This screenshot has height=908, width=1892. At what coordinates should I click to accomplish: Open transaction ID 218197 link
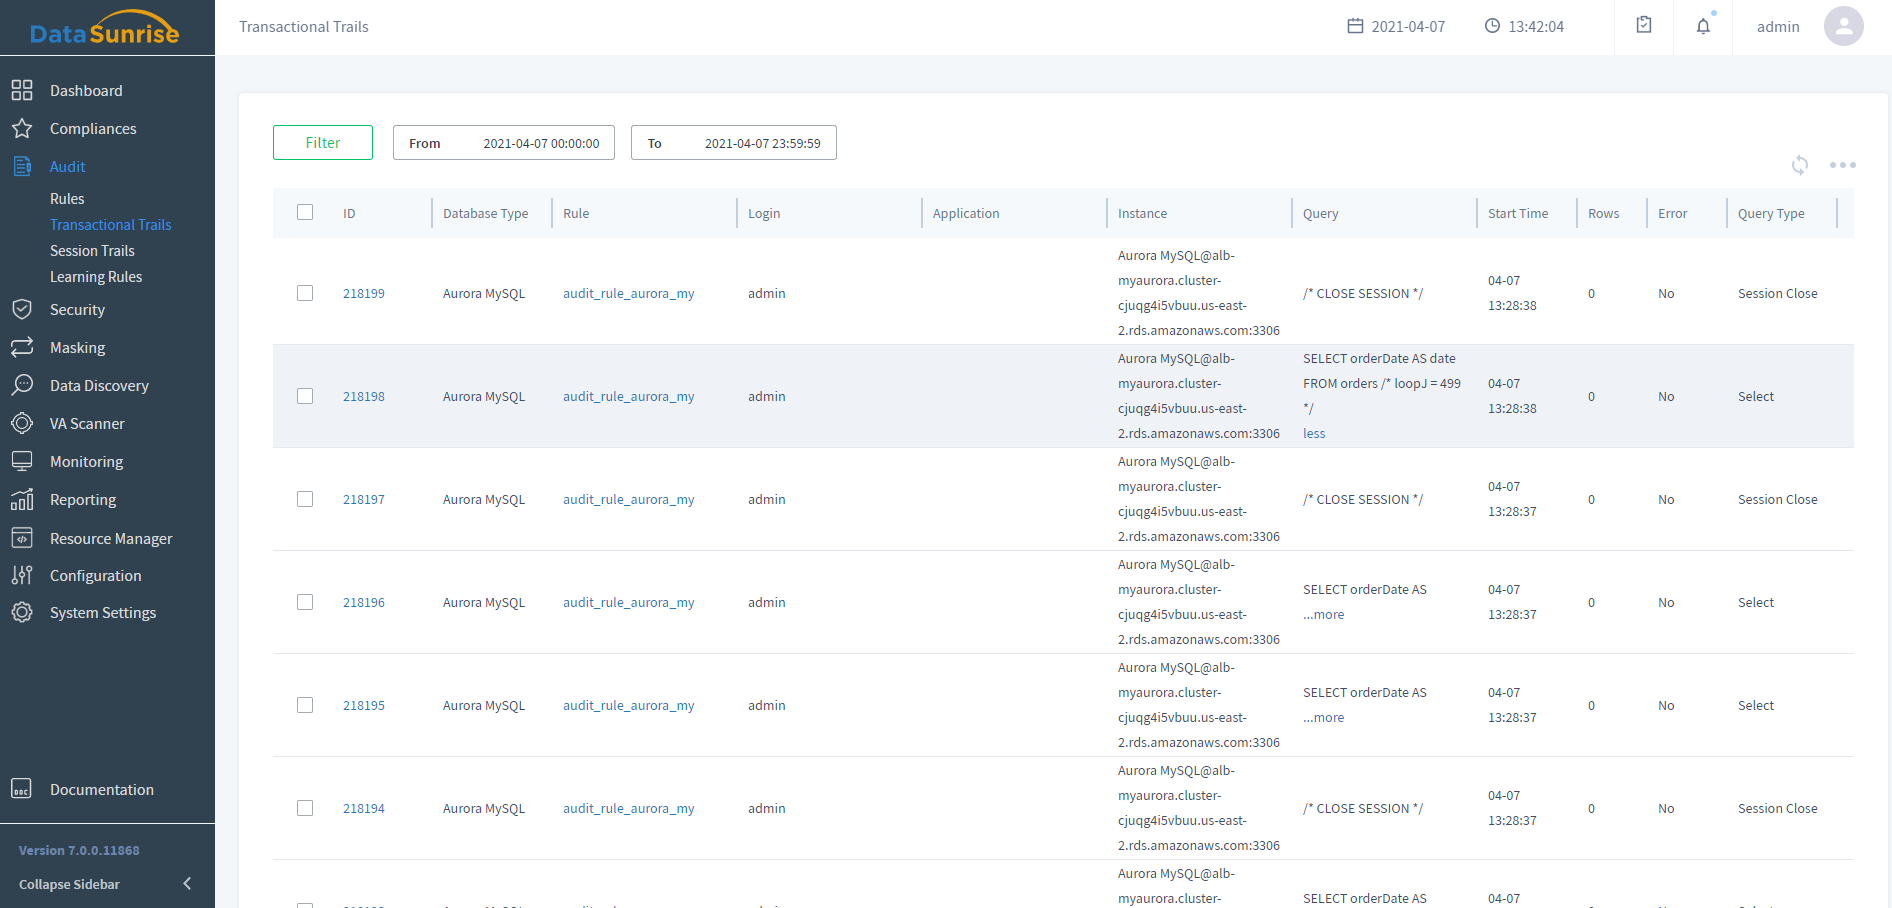(x=364, y=500)
